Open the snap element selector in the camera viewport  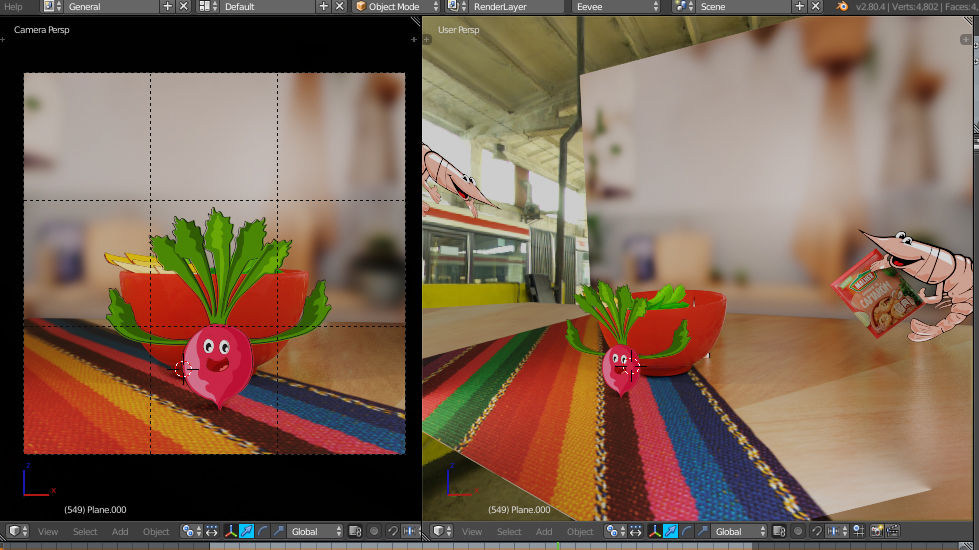click(x=411, y=531)
